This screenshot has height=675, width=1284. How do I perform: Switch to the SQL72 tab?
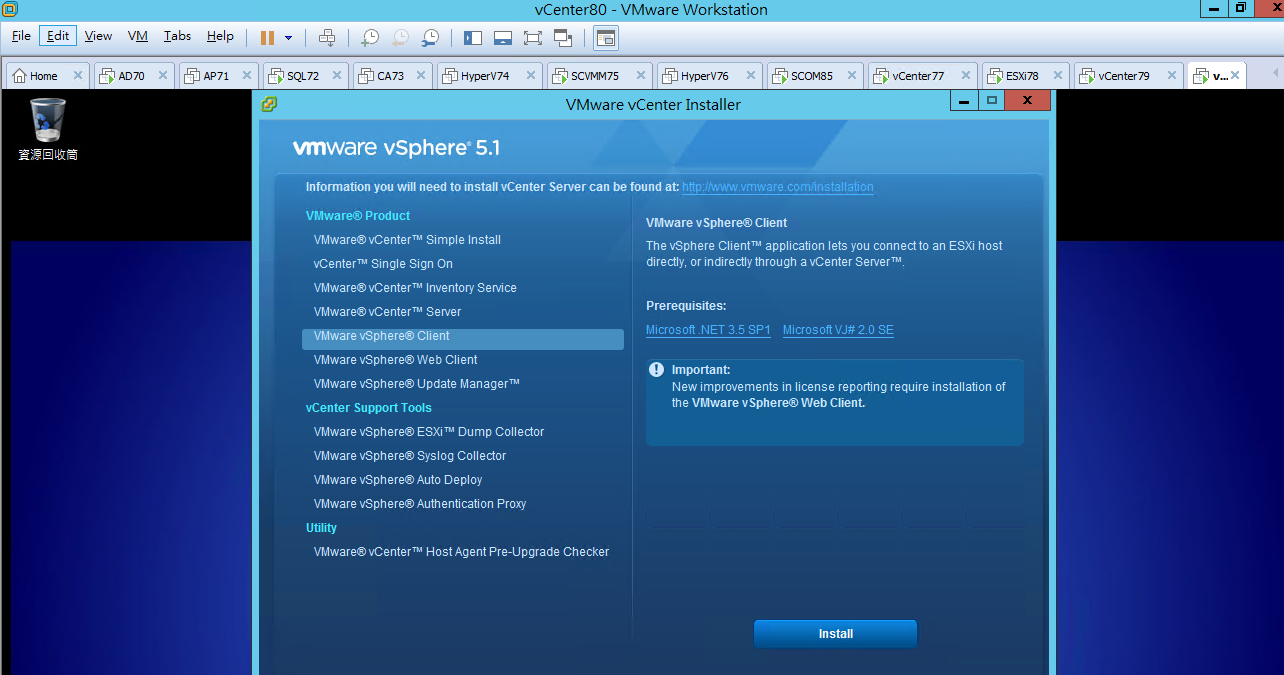point(303,76)
